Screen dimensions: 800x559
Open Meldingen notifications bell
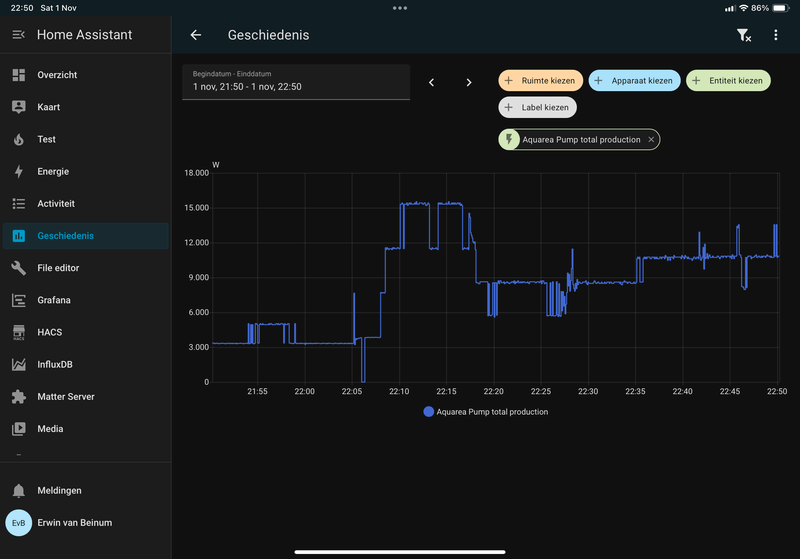[18, 491]
